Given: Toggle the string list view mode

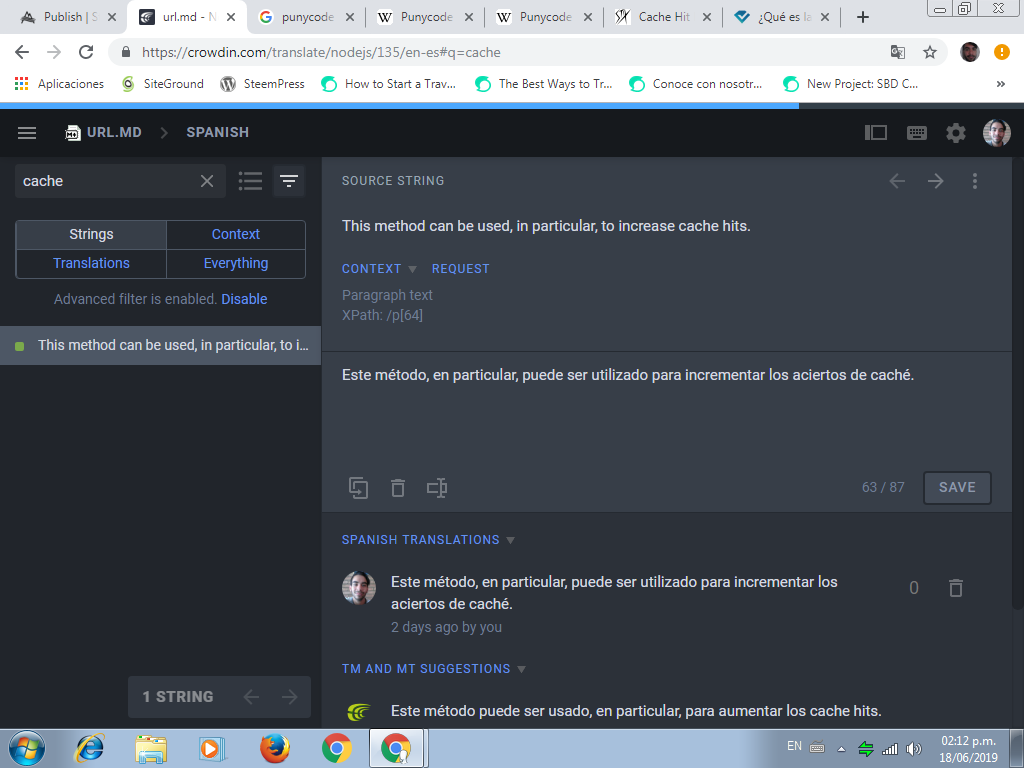Looking at the screenshot, I should tap(250, 181).
